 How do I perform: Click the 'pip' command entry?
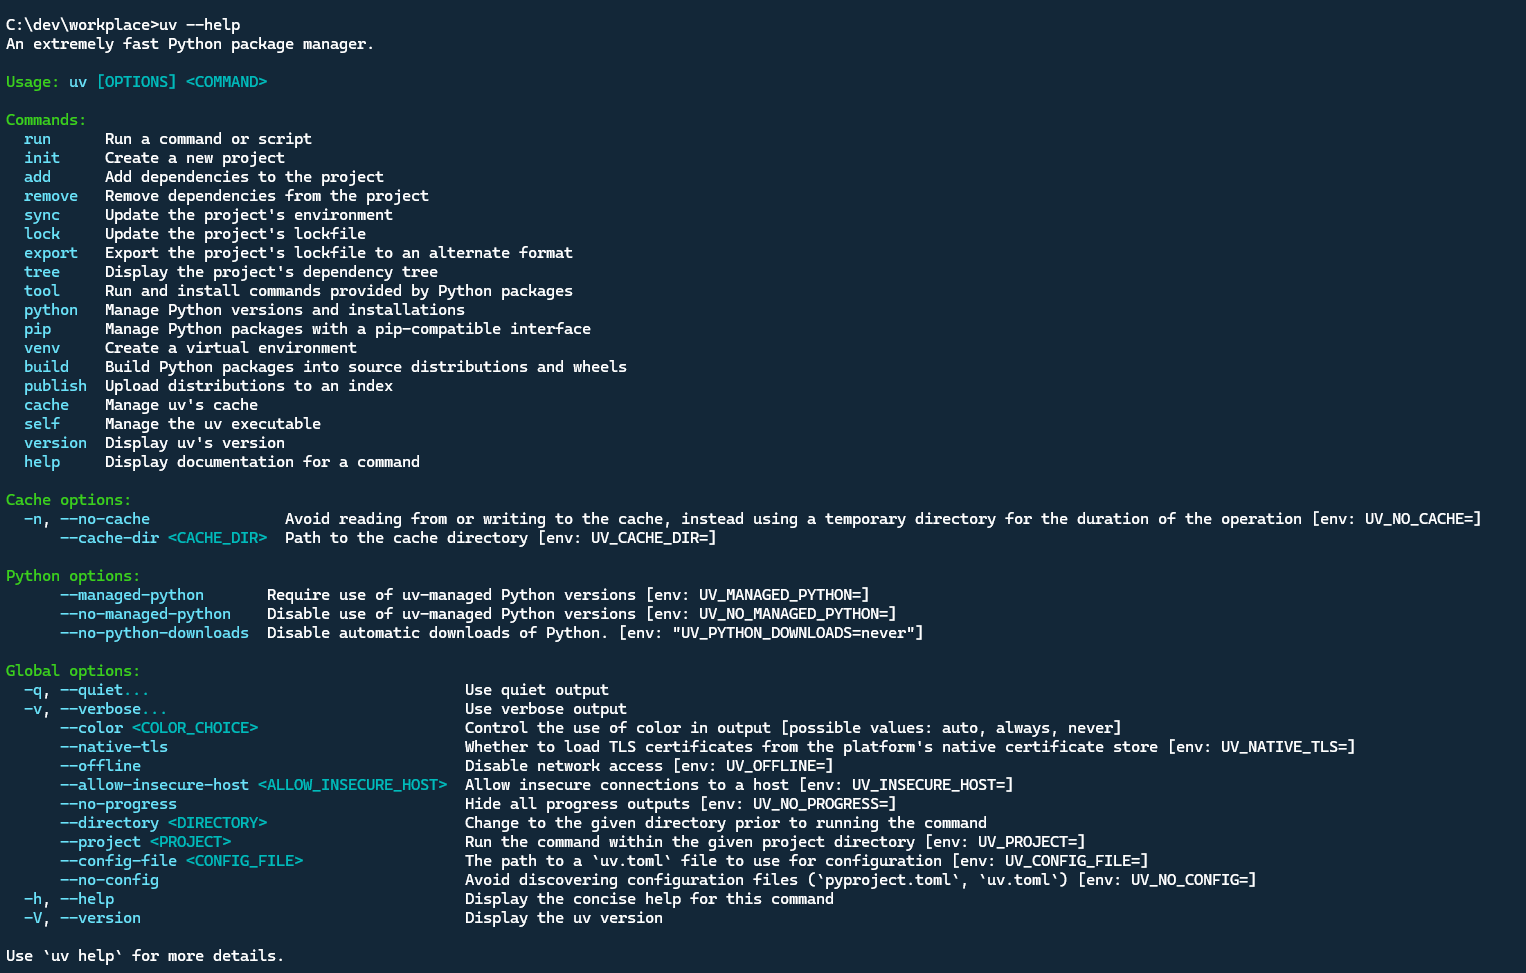pyautogui.click(x=37, y=329)
